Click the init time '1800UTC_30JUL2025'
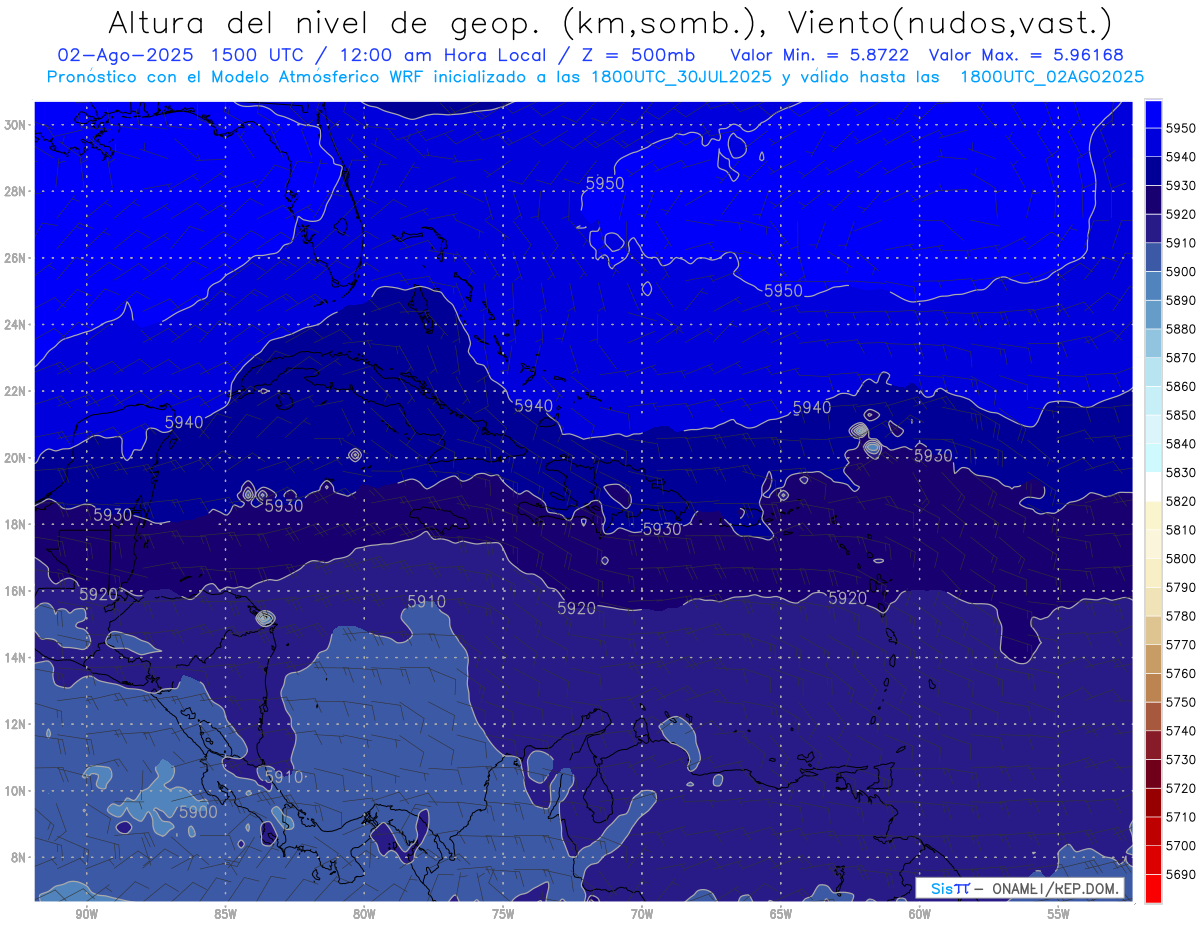The image size is (1200, 927). (681, 77)
